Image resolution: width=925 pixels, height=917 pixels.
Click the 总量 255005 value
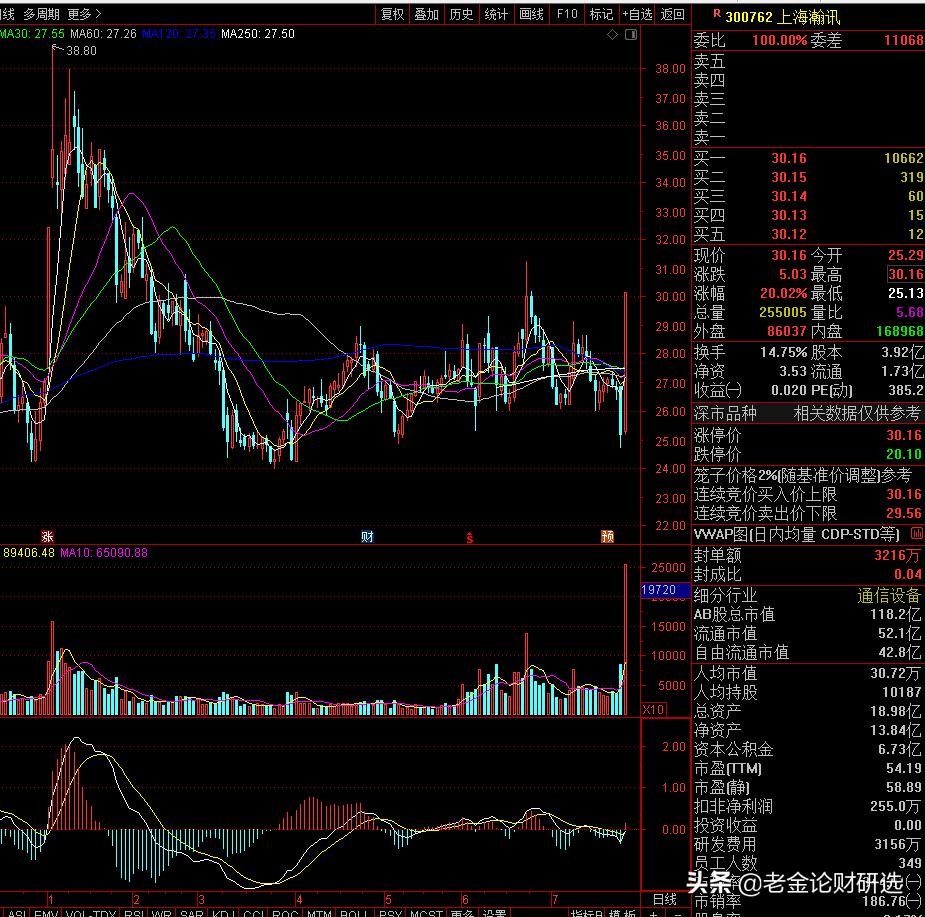[x=783, y=312]
